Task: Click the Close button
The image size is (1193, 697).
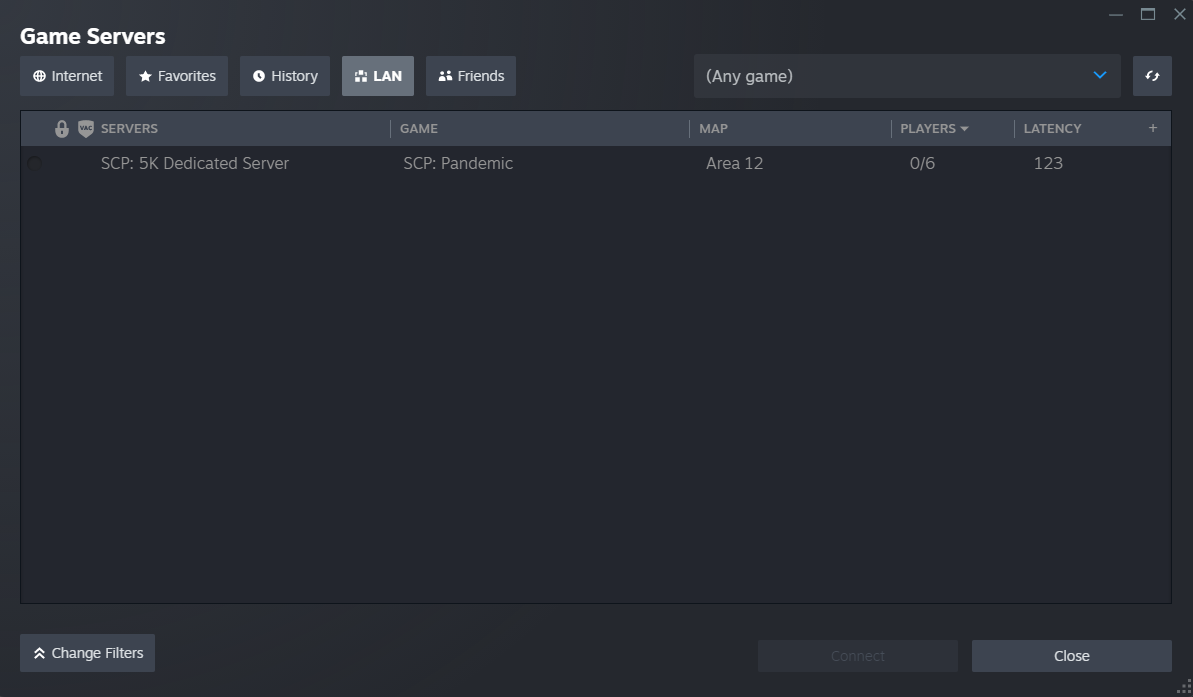Action: (1071, 656)
